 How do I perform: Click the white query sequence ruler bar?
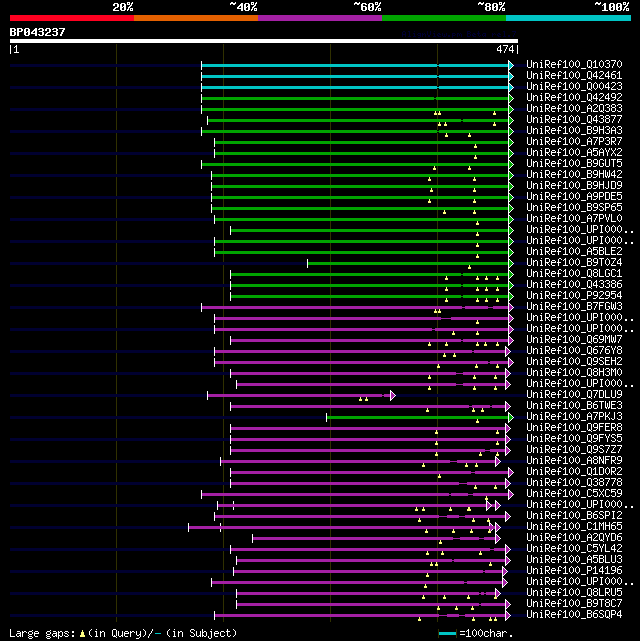[264, 41]
